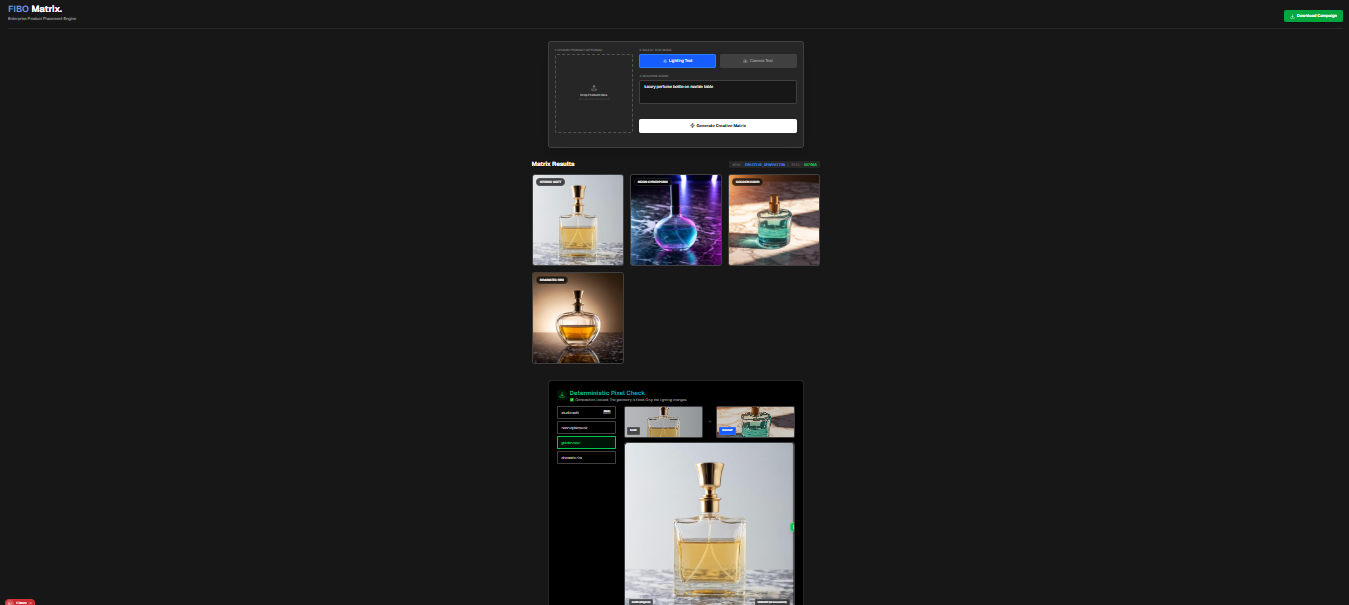The height and width of the screenshot is (605, 1349).
Task: Click Generate Creative Matrix button
Action: tap(718, 126)
